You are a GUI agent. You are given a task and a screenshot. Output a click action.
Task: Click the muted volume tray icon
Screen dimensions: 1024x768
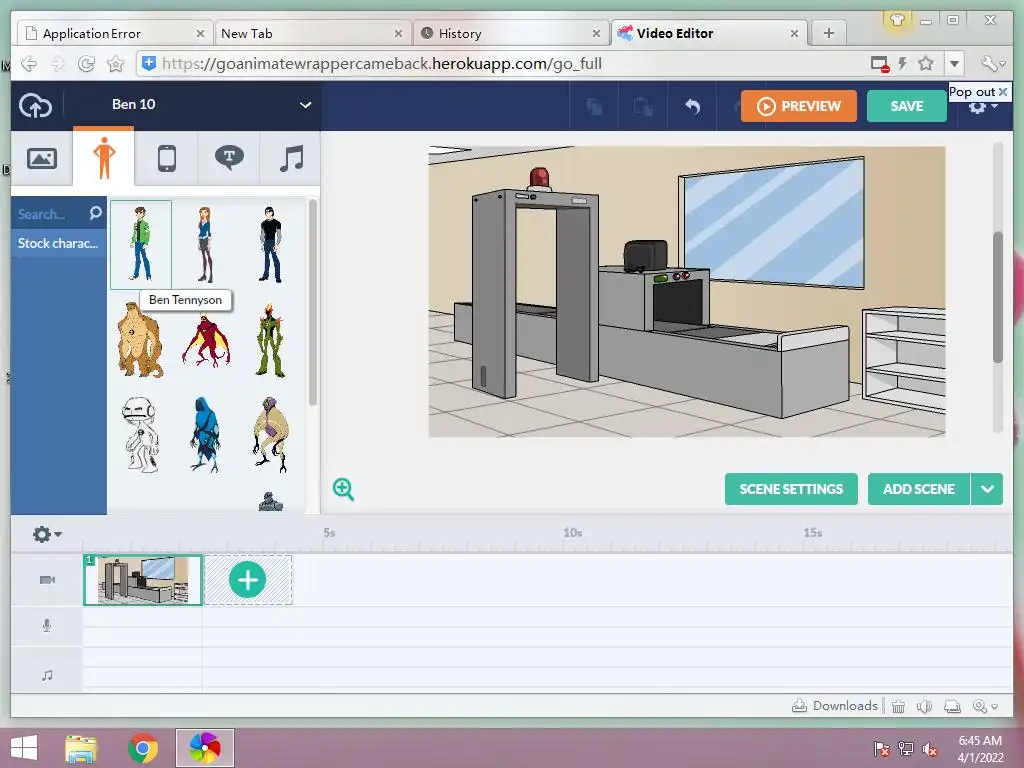pyautogui.click(x=930, y=749)
